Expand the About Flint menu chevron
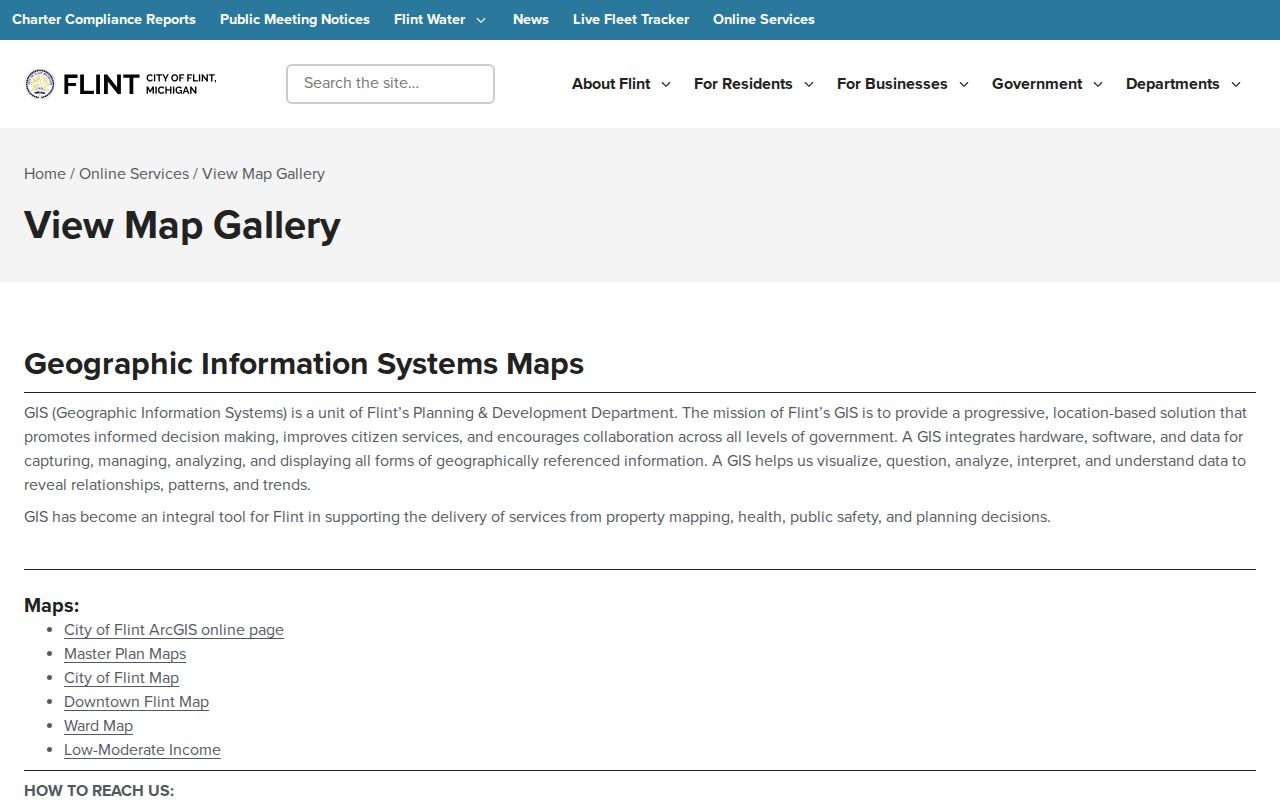 point(666,84)
